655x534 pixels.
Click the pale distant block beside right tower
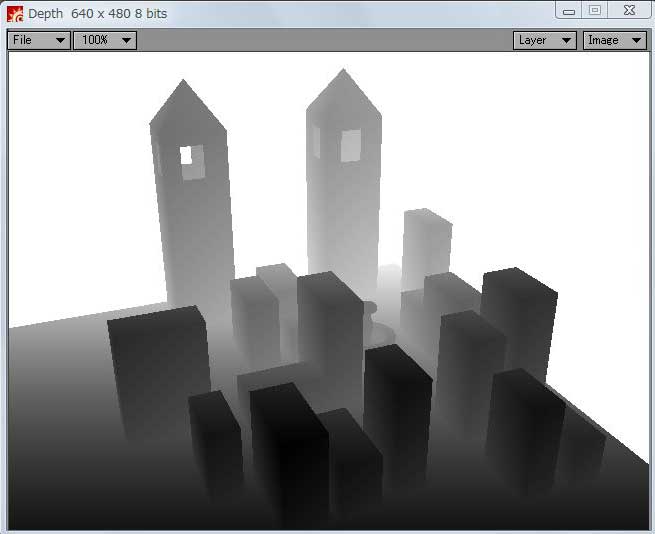point(426,245)
